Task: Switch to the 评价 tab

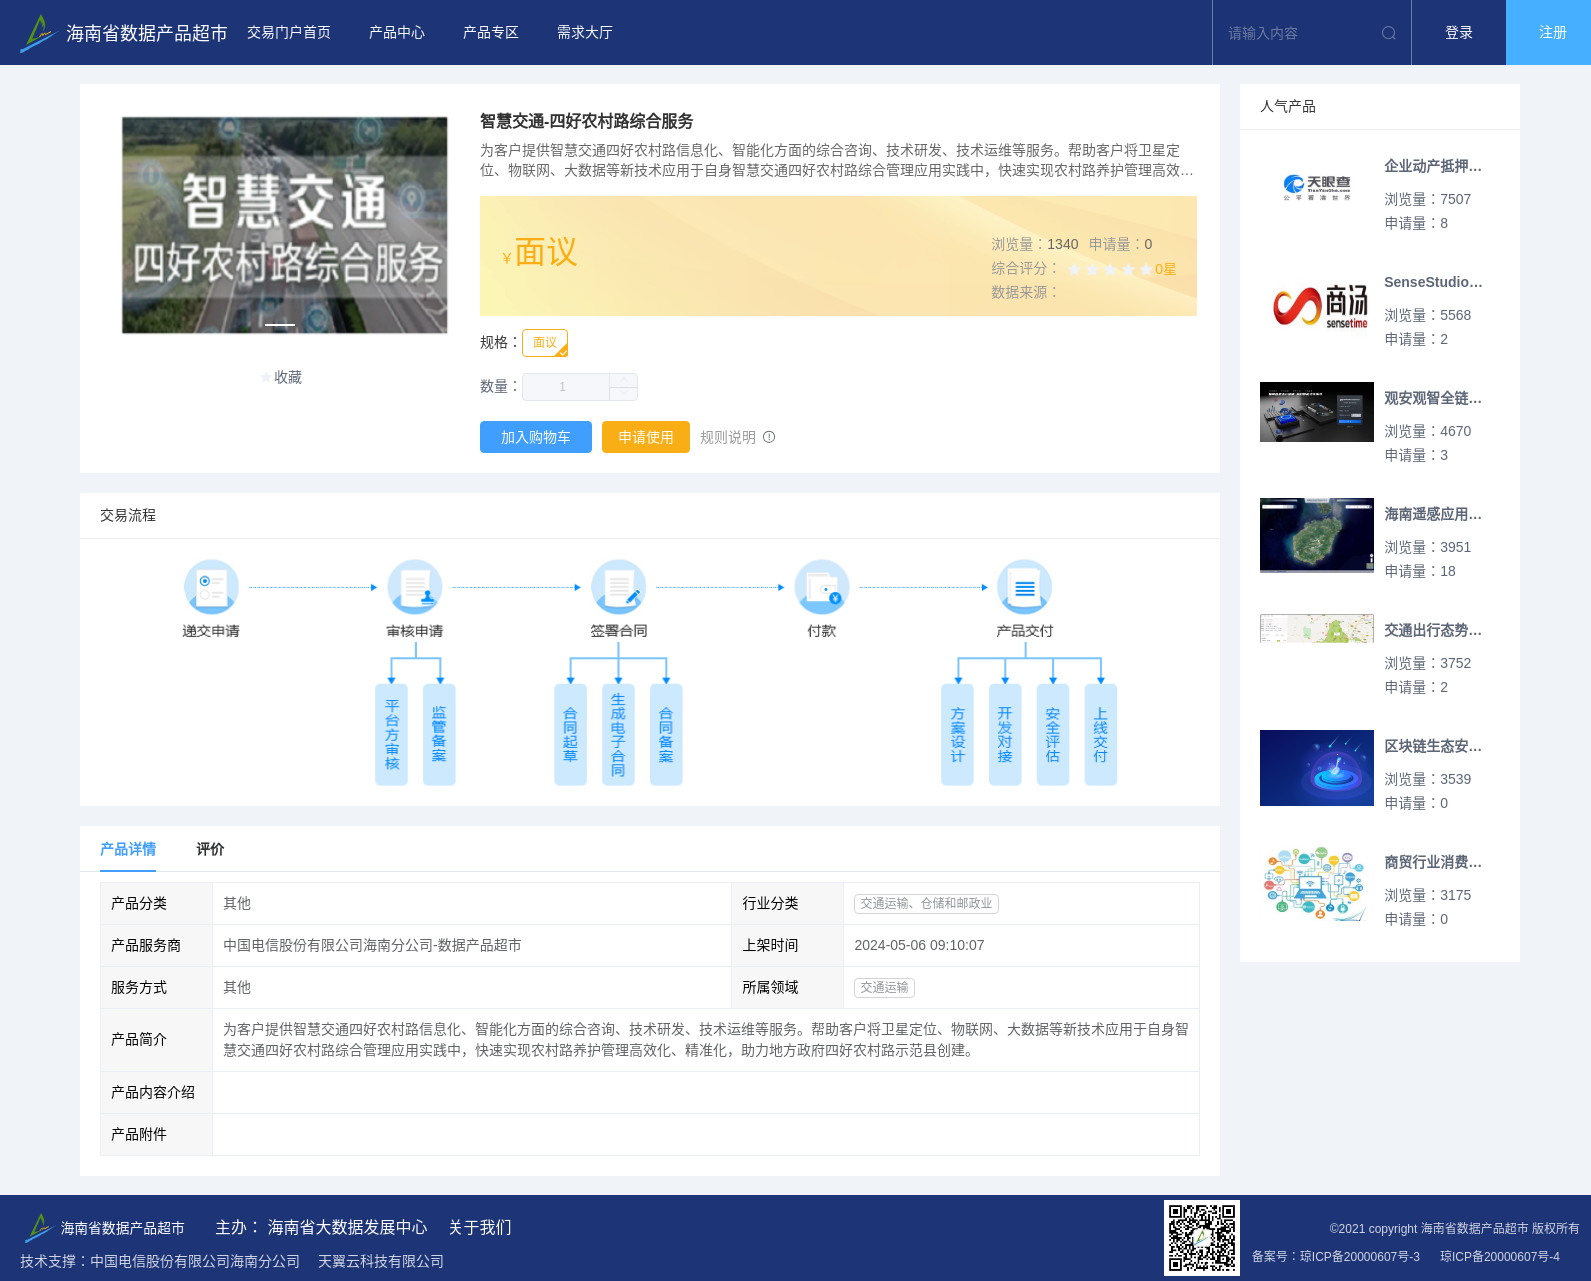Action: point(210,849)
